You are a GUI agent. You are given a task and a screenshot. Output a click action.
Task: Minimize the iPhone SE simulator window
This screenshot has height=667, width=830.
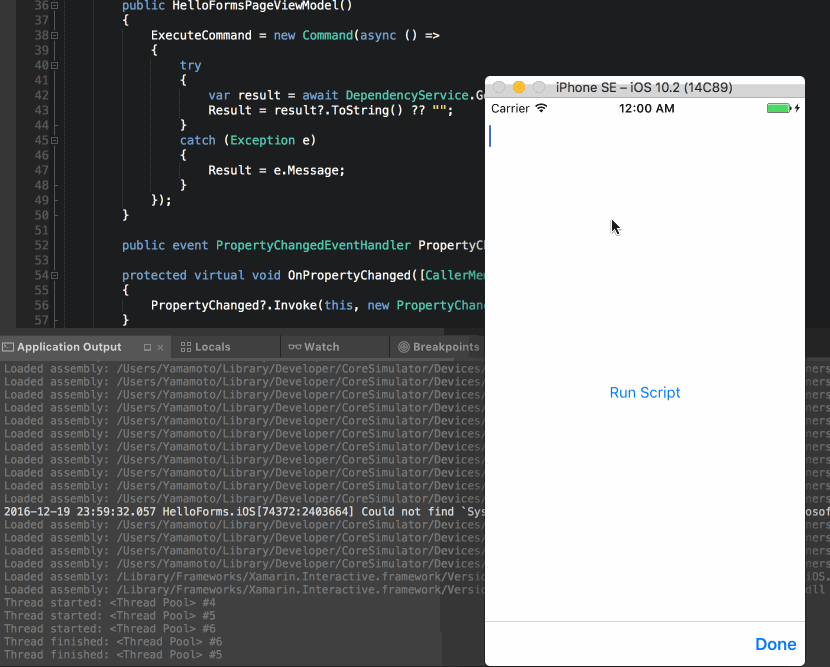click(519, 87)
